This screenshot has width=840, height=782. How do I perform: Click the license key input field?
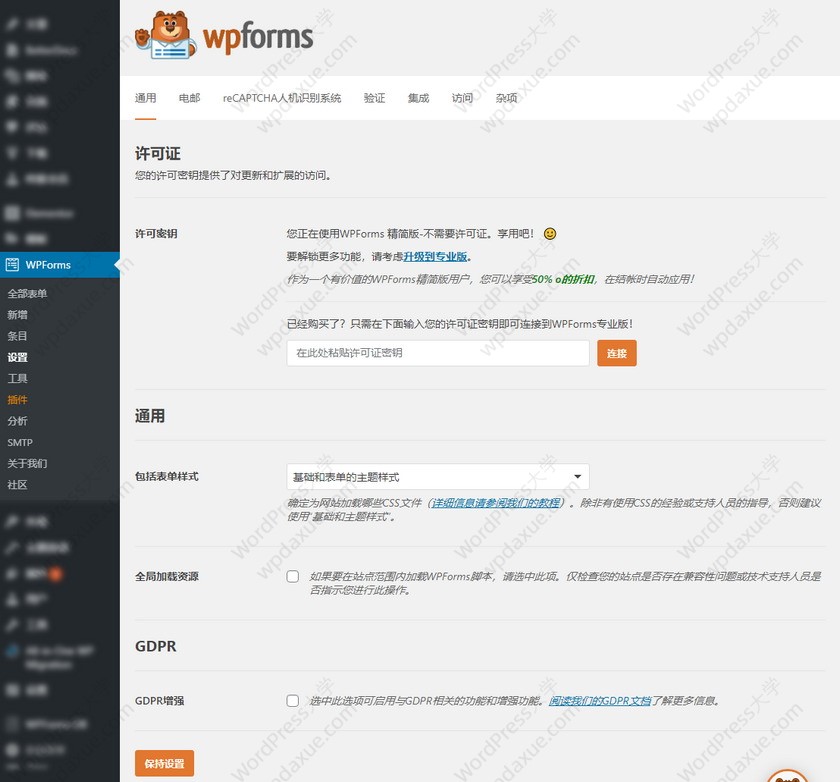click(437, 353)
